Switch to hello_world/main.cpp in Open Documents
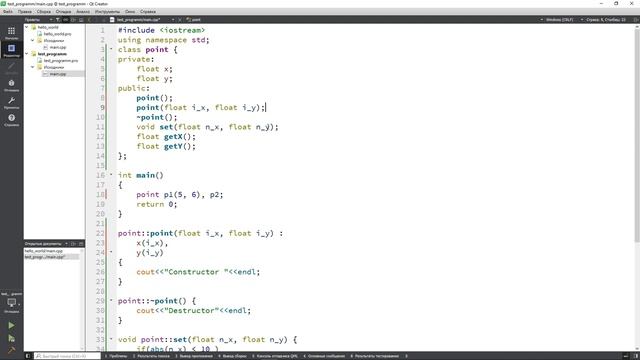Viewport: 640px width, 360px height. (44, 251)
